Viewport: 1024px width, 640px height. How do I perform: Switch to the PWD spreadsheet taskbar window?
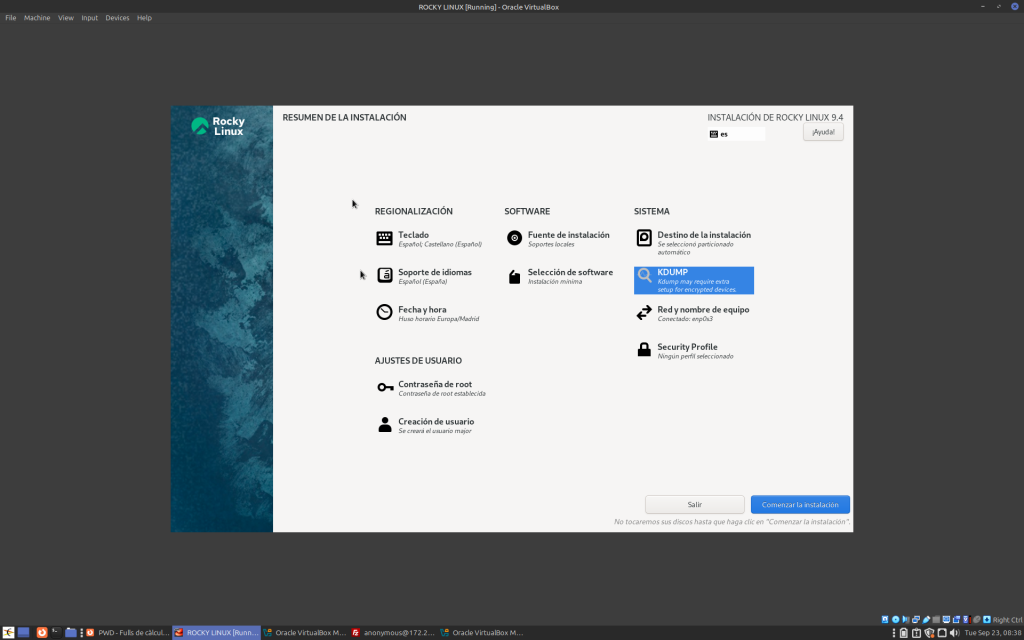click(x=127, y=633)
